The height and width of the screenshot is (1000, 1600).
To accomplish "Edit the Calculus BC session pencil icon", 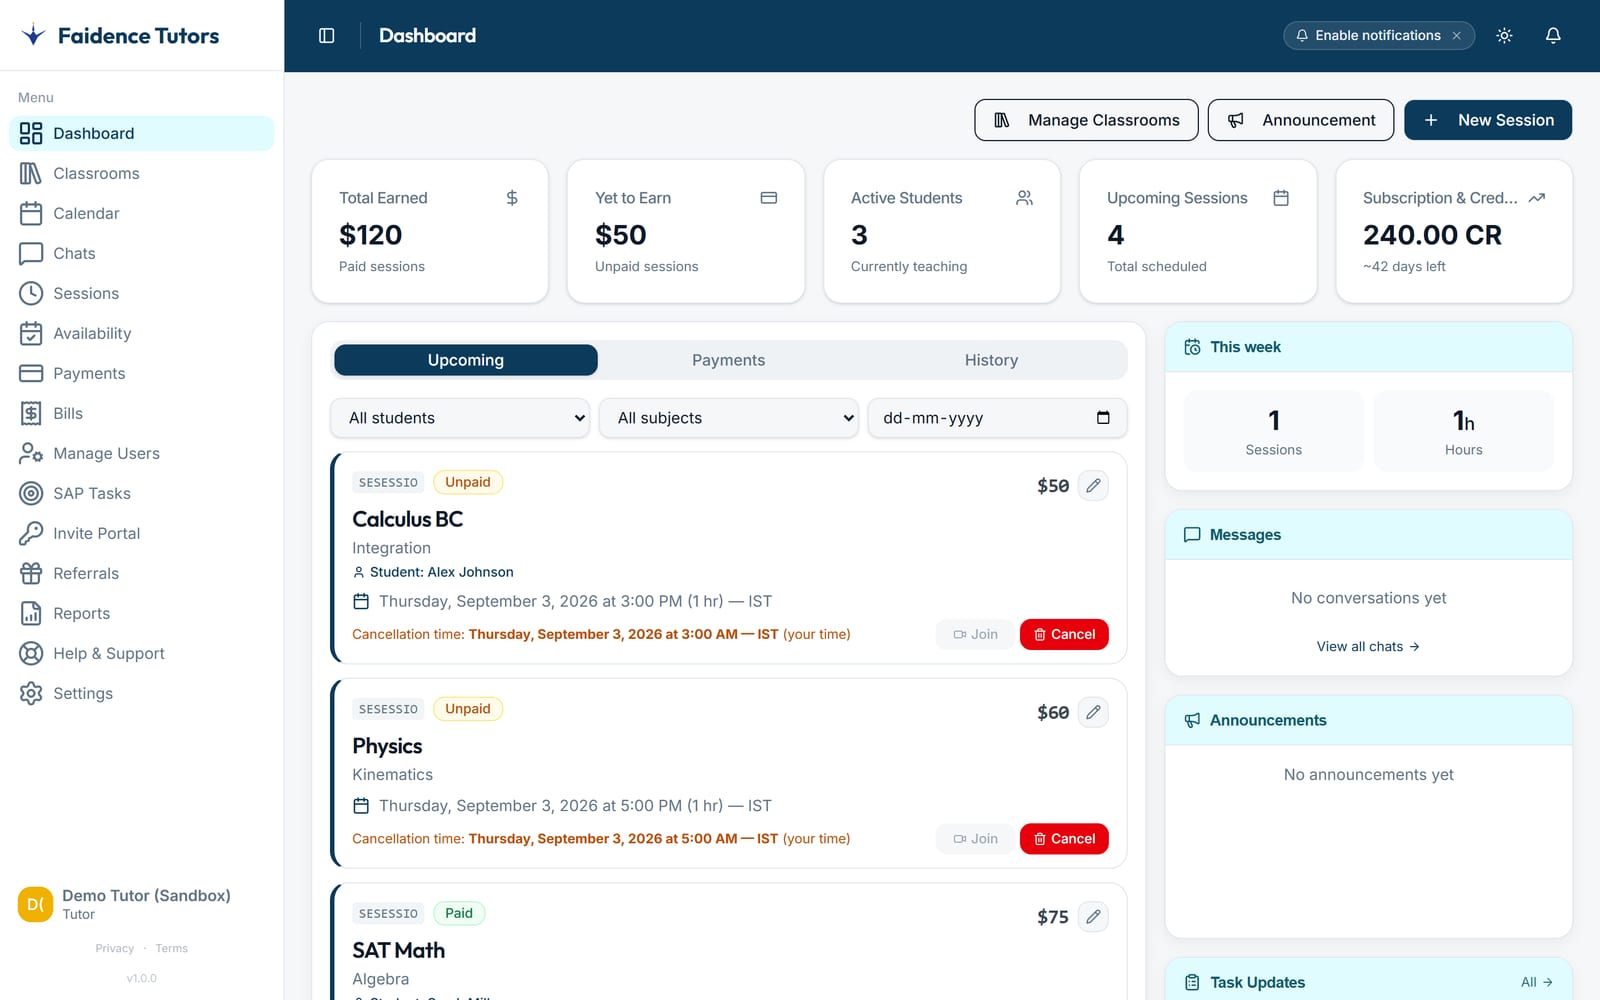I will (1093, 486).
